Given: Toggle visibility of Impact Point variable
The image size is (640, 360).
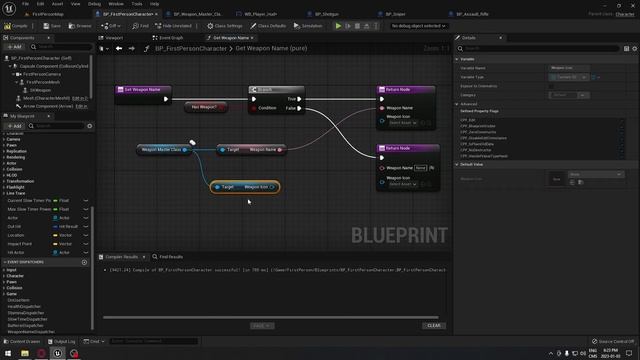Looking at the screenshot, I should coord(86,244).
